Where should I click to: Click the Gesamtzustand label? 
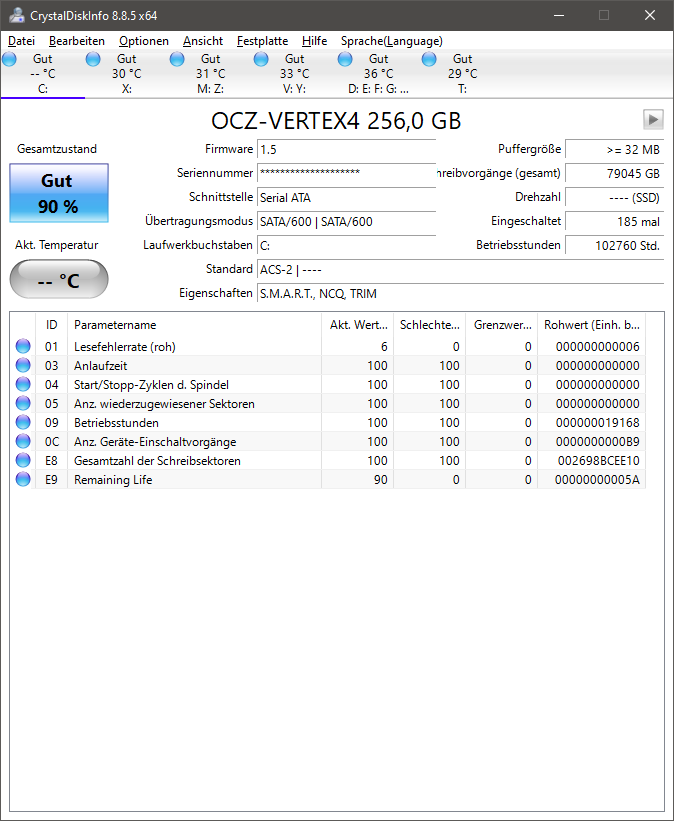tap(57, 149)
